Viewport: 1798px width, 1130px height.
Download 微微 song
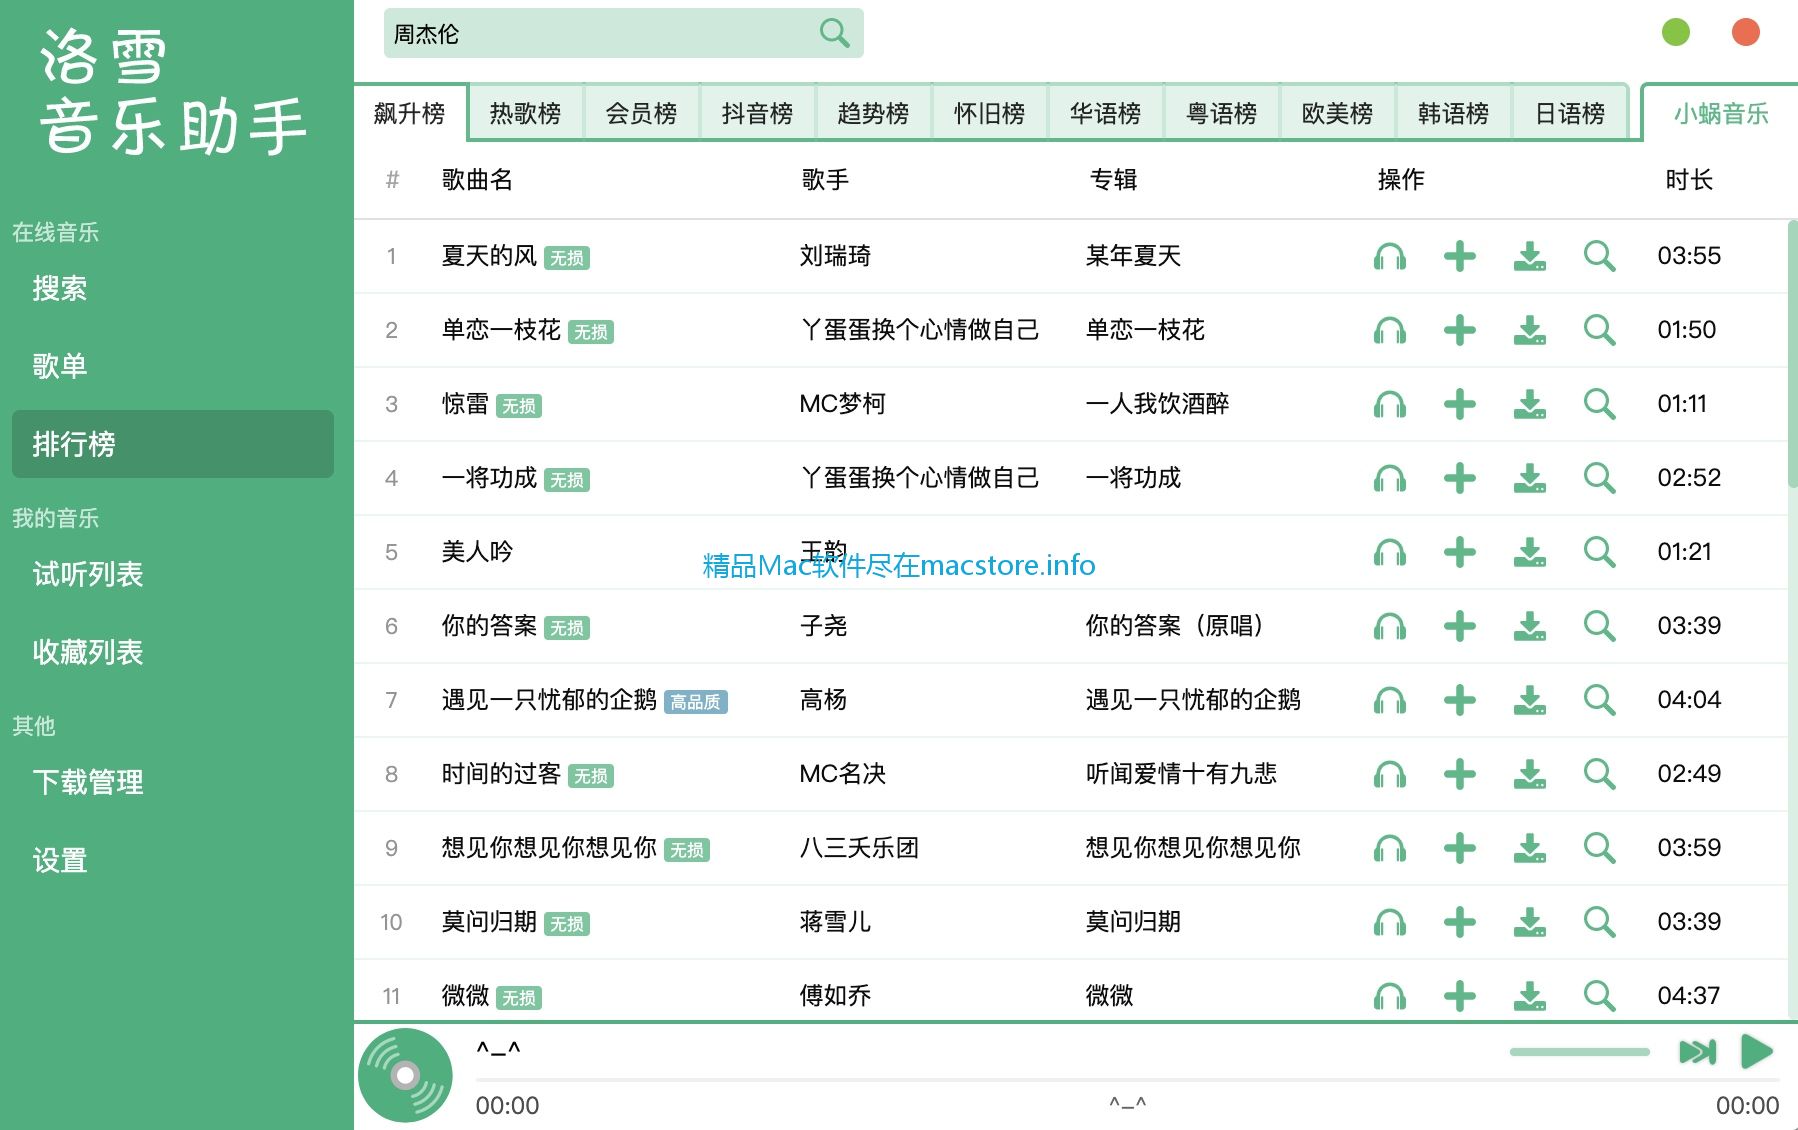click(x=1530, y=996)
